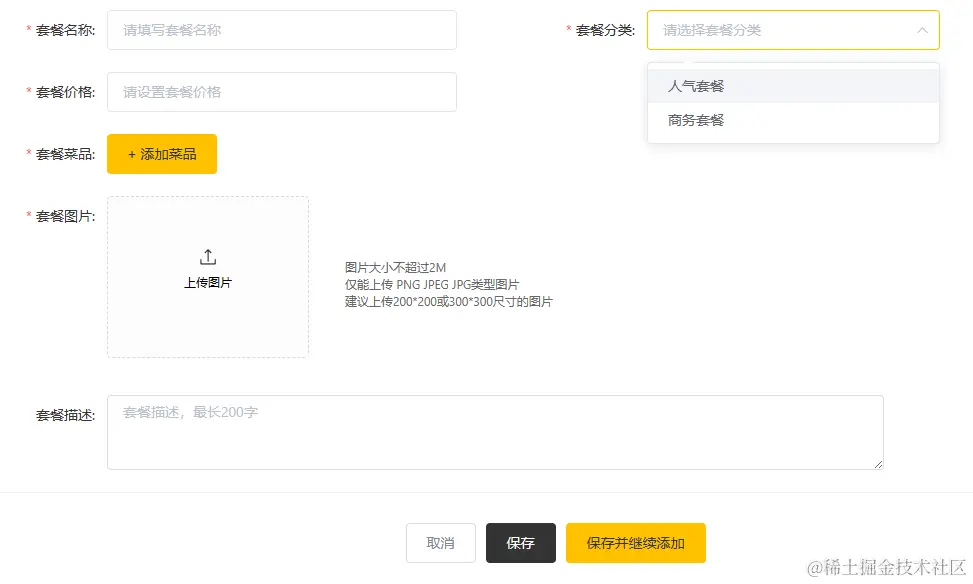Screen dimensions: 973x584
Task: Click the 建议上传200*200或300*300尺寸的图片 text
Action: (x=449, y=302)
